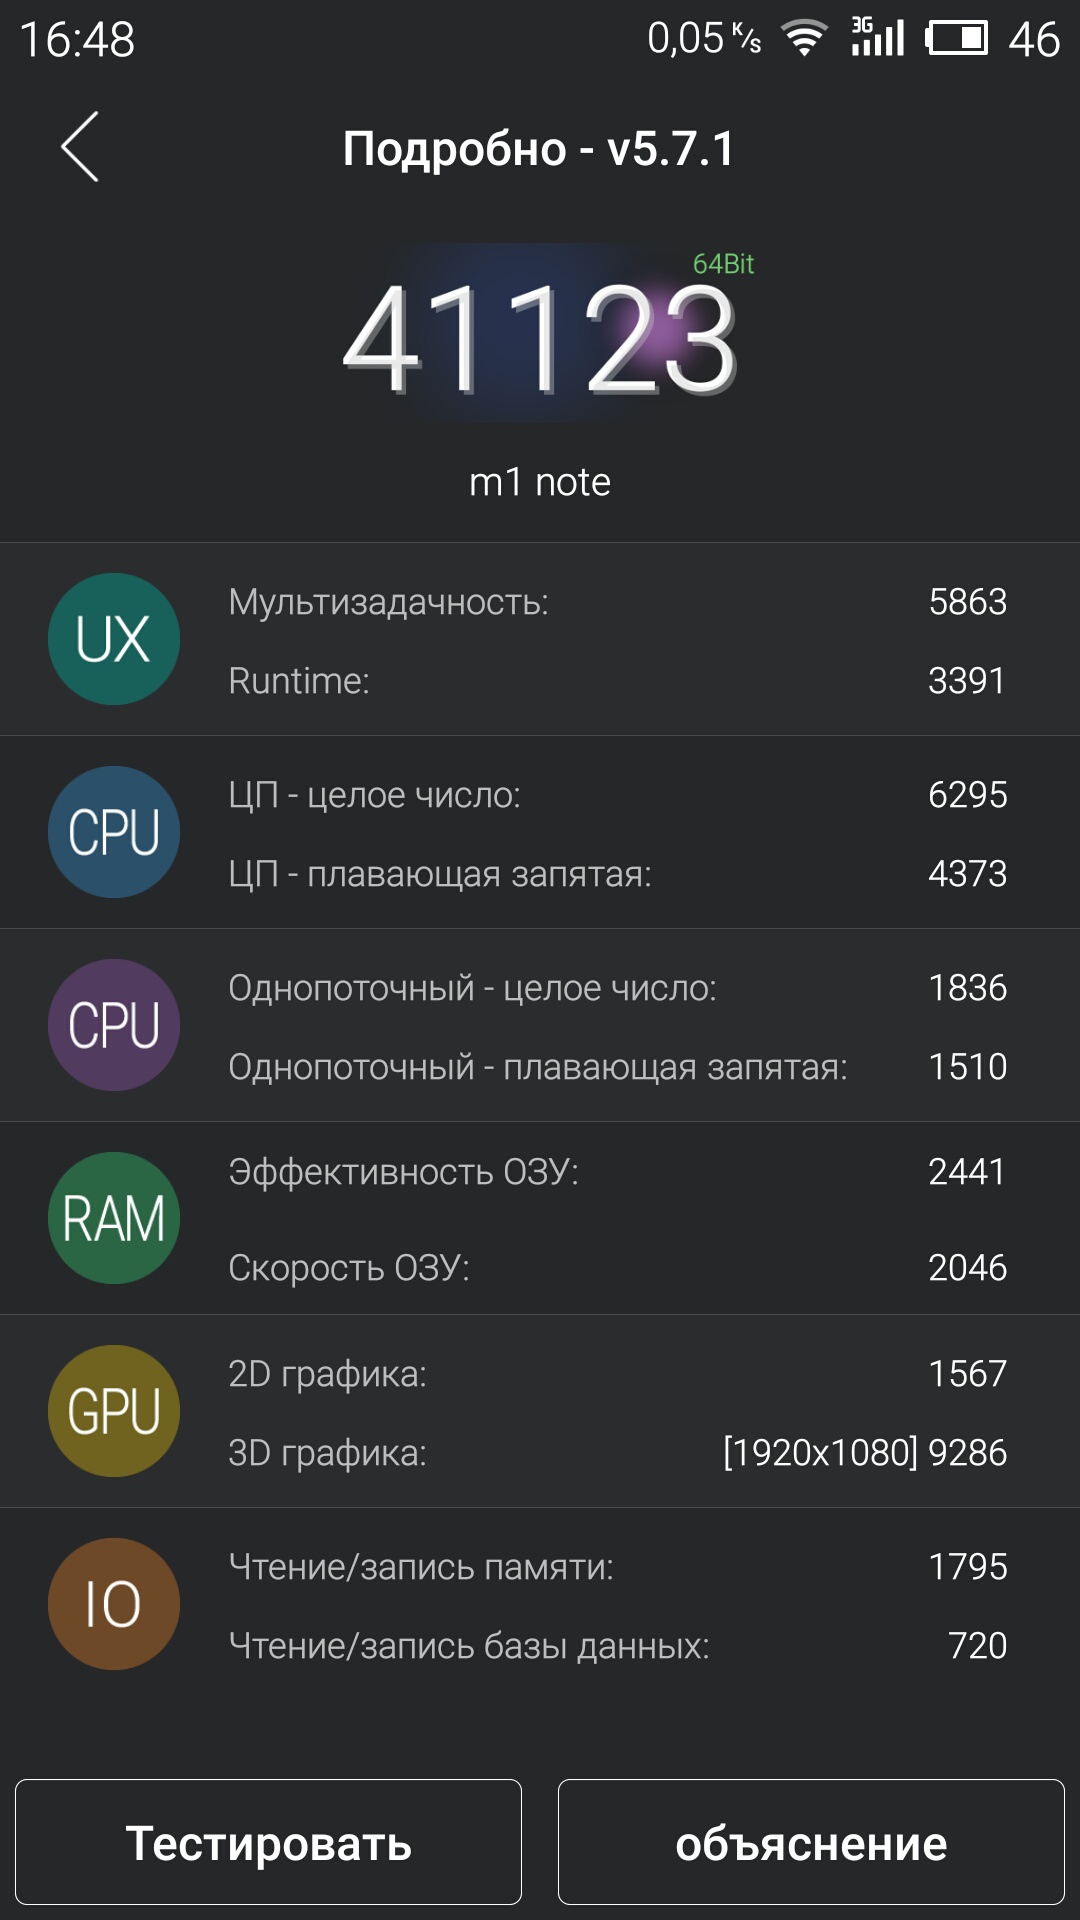The height and width of the screenshot is (1920, 1080).
Task: Select the brown IO category icon
Action: click(114, 1604)
